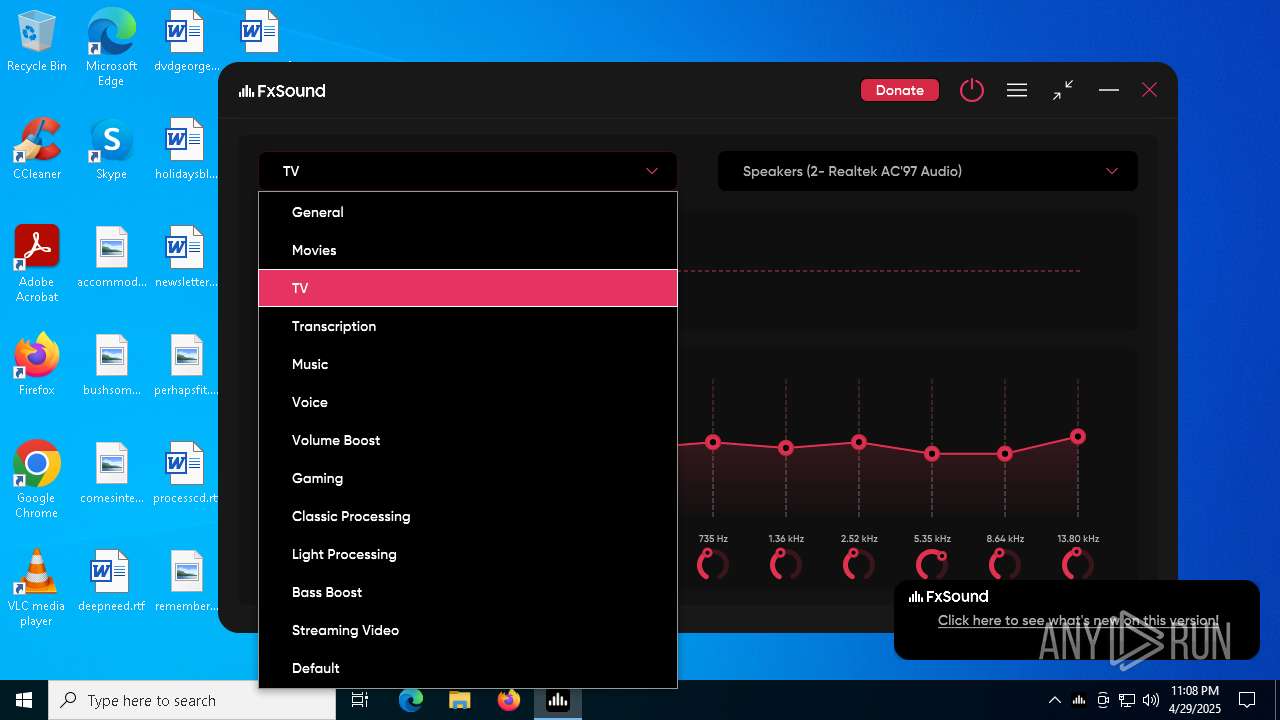Open Recycle Bin on desktop
1280x720 pixels.
click(x=37, y=41)
